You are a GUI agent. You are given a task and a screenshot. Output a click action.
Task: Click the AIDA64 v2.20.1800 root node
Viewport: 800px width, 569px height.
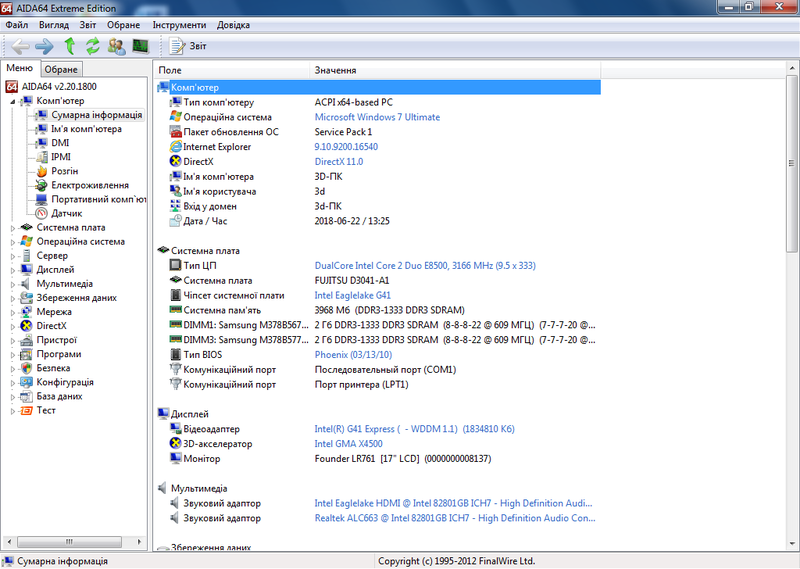(59, 87)
